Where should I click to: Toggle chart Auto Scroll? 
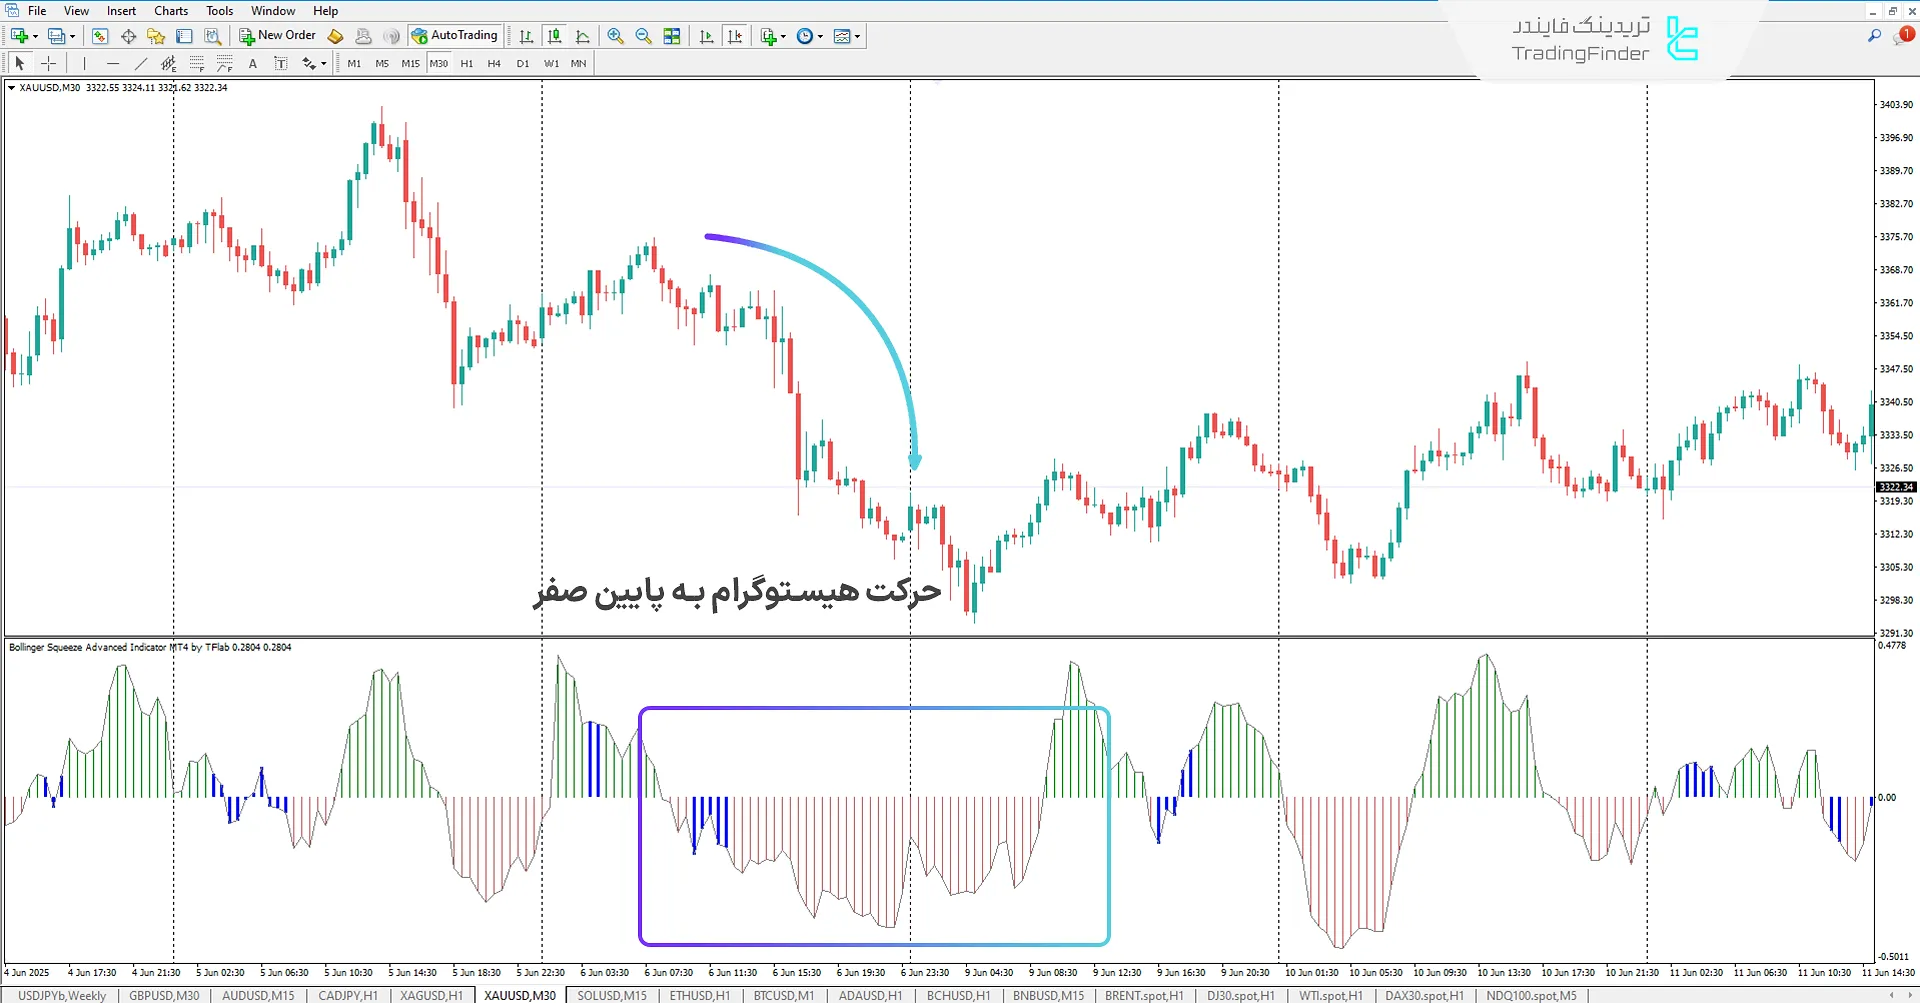pyautogui.click(x=707, y=36)
